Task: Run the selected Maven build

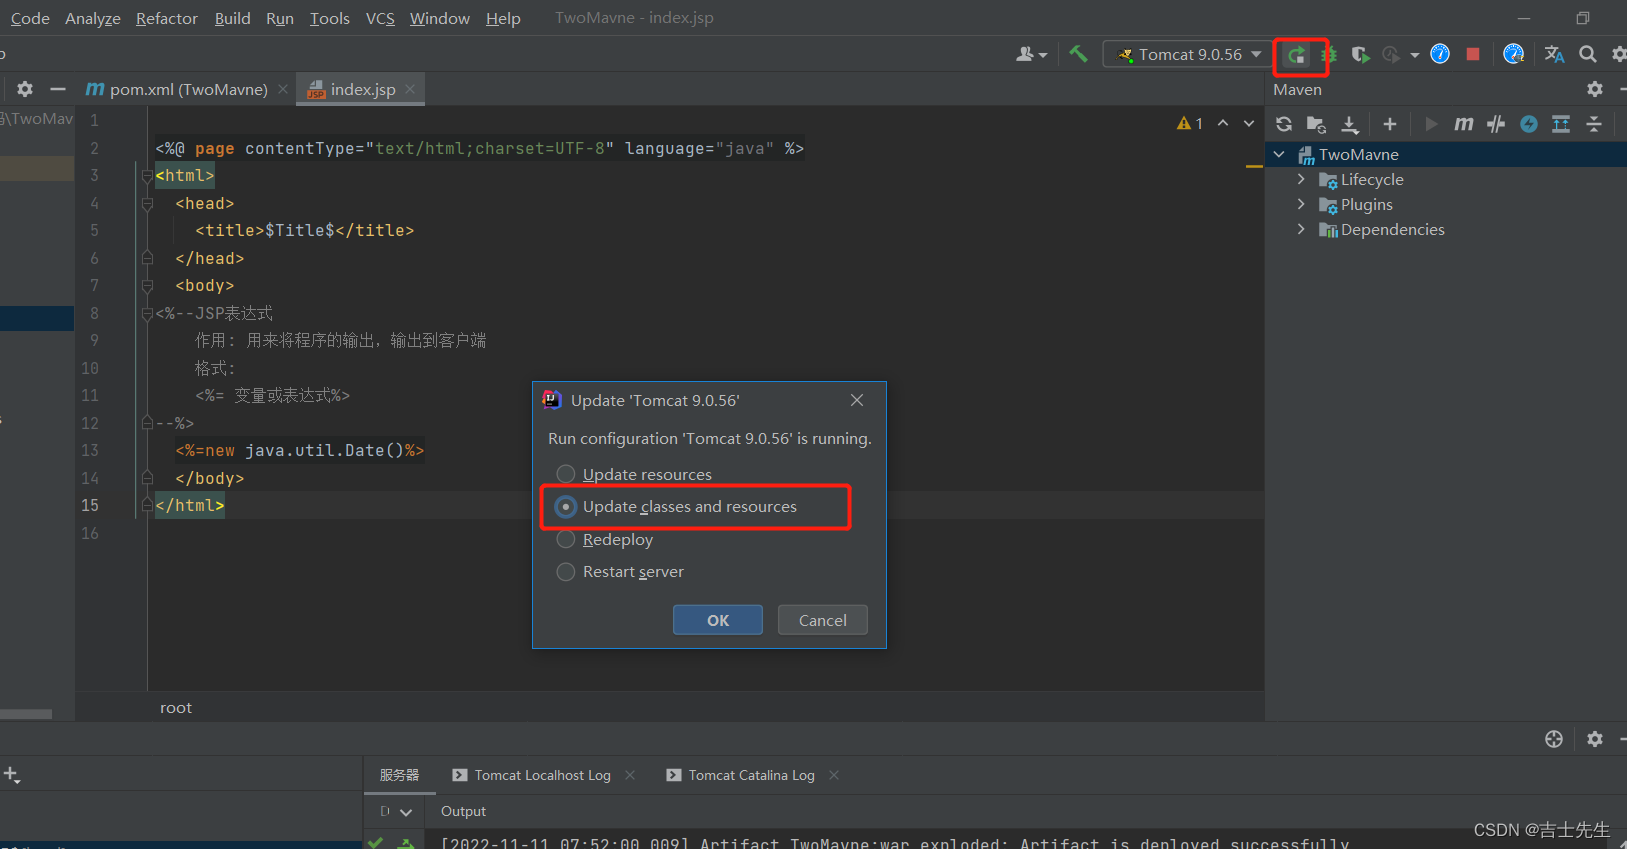Action: [x=1431, y=124]
